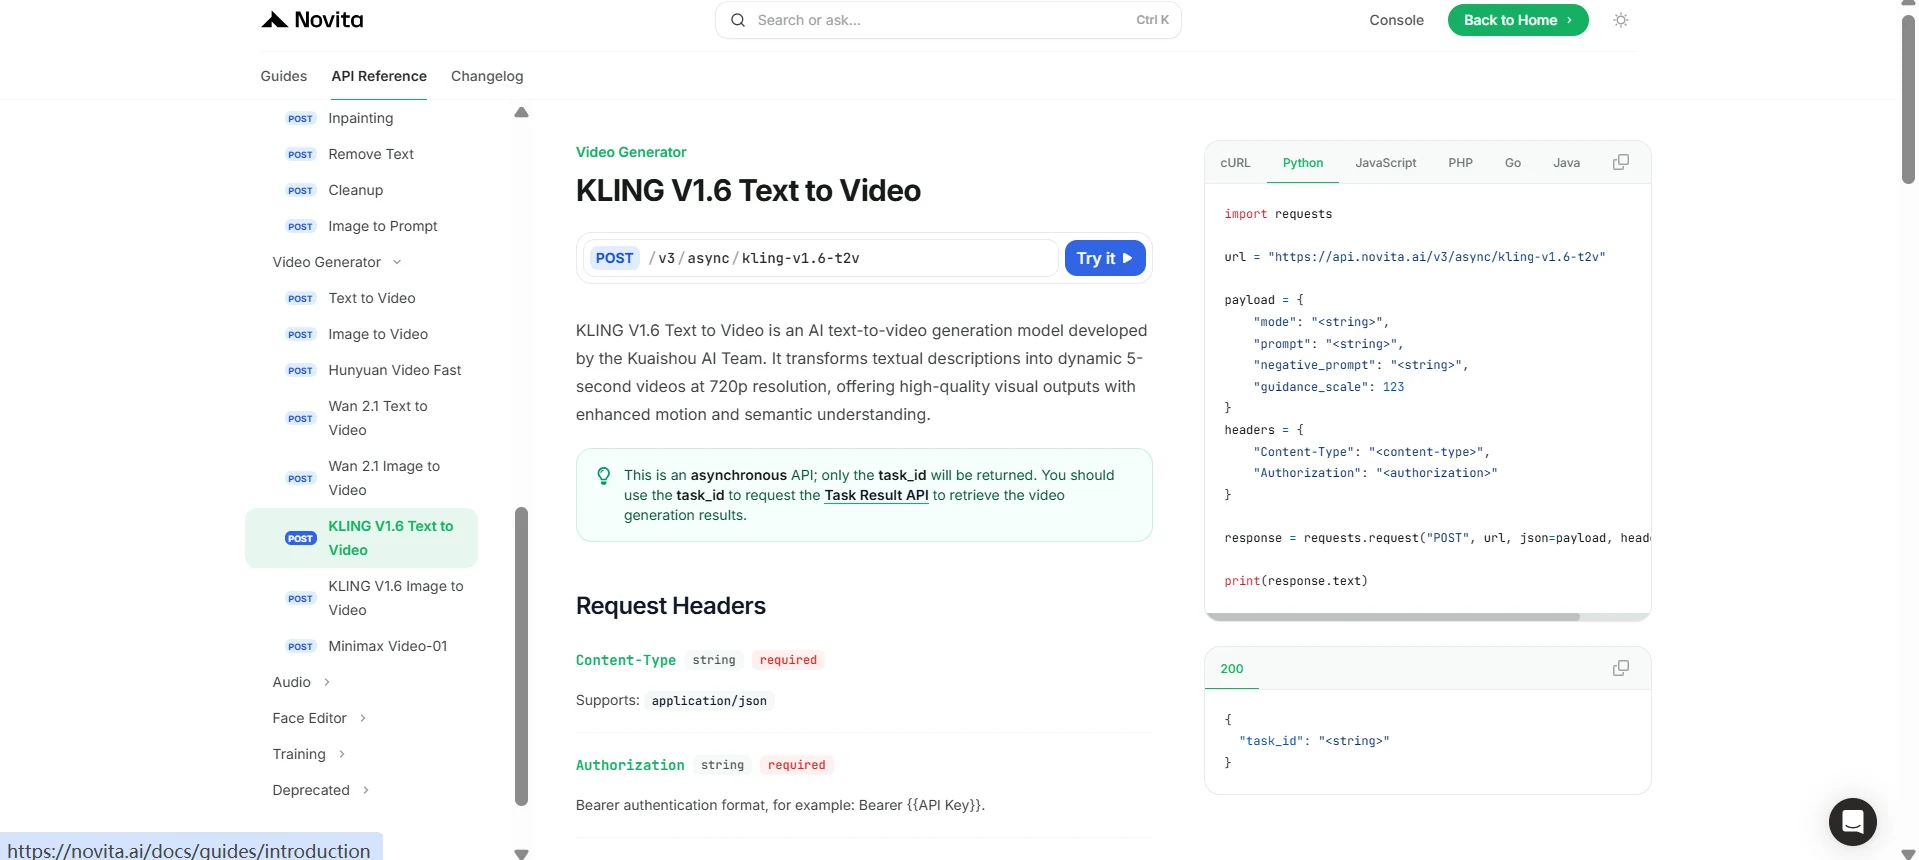The width and height of the screenshot is (1919, 860).
Task: Click the code panel horizontal scrollbar
Action: (1393, 617)
